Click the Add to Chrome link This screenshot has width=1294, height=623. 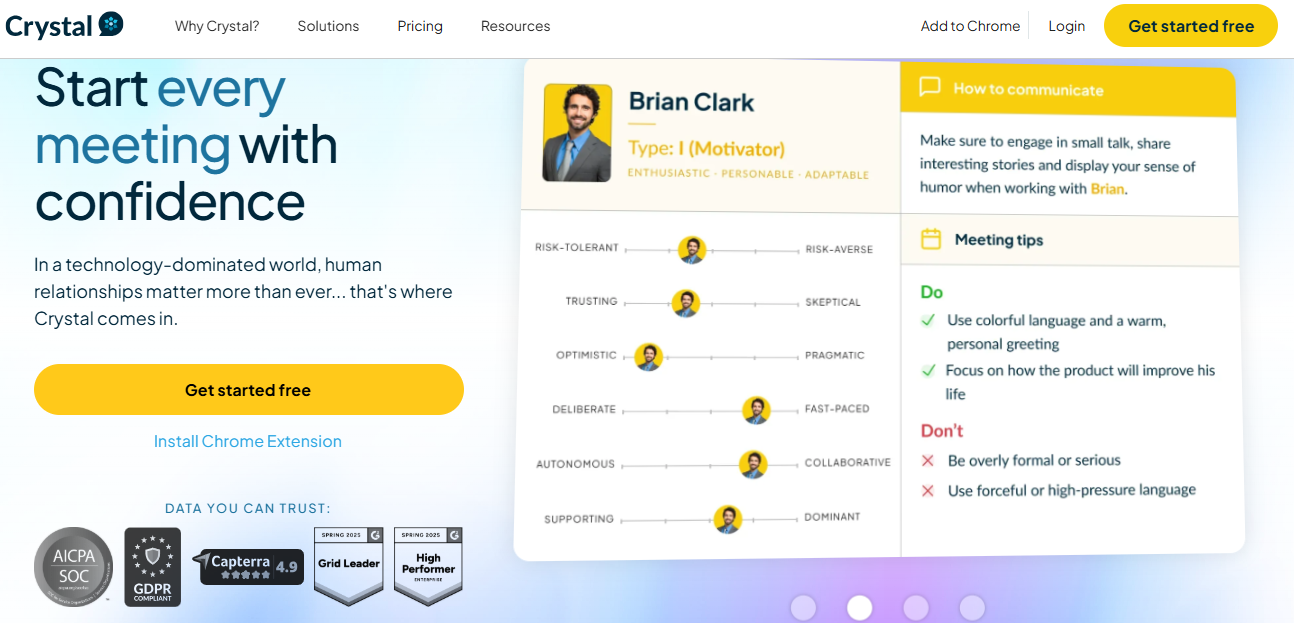coord(970,26)
